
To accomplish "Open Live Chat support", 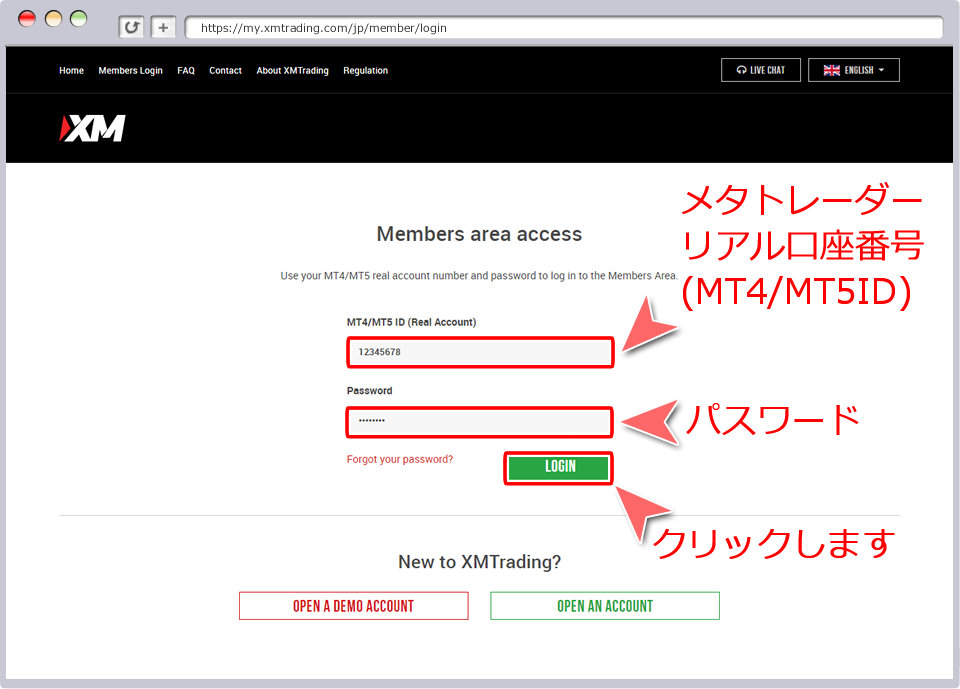I will point(760,70).
